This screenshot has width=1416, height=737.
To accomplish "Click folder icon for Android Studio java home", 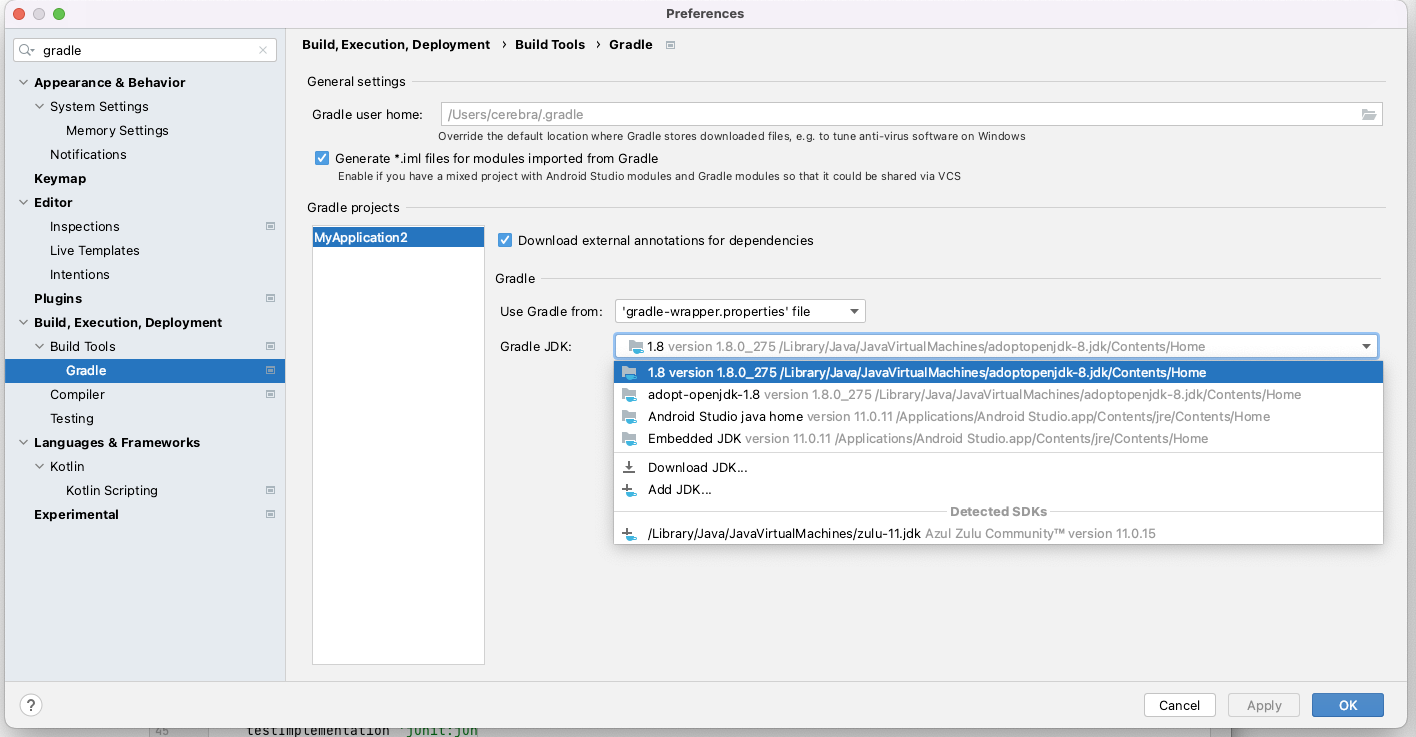I will tap(629, 417).
